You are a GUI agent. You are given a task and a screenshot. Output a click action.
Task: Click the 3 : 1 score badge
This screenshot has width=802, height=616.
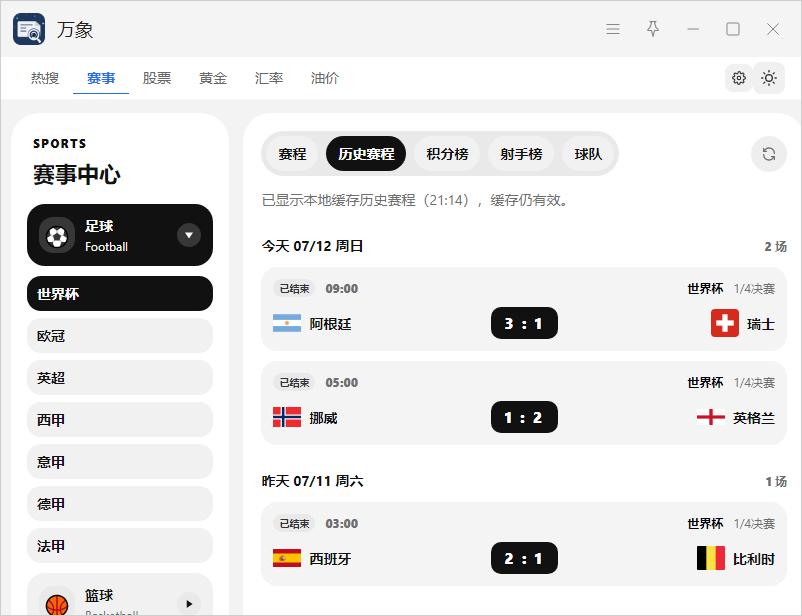(524, 323)
